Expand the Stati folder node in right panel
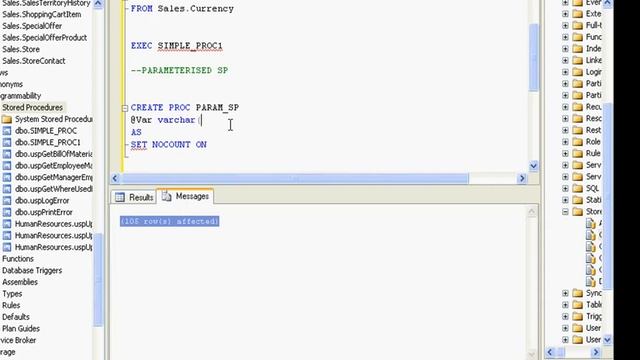 [565, 200]
